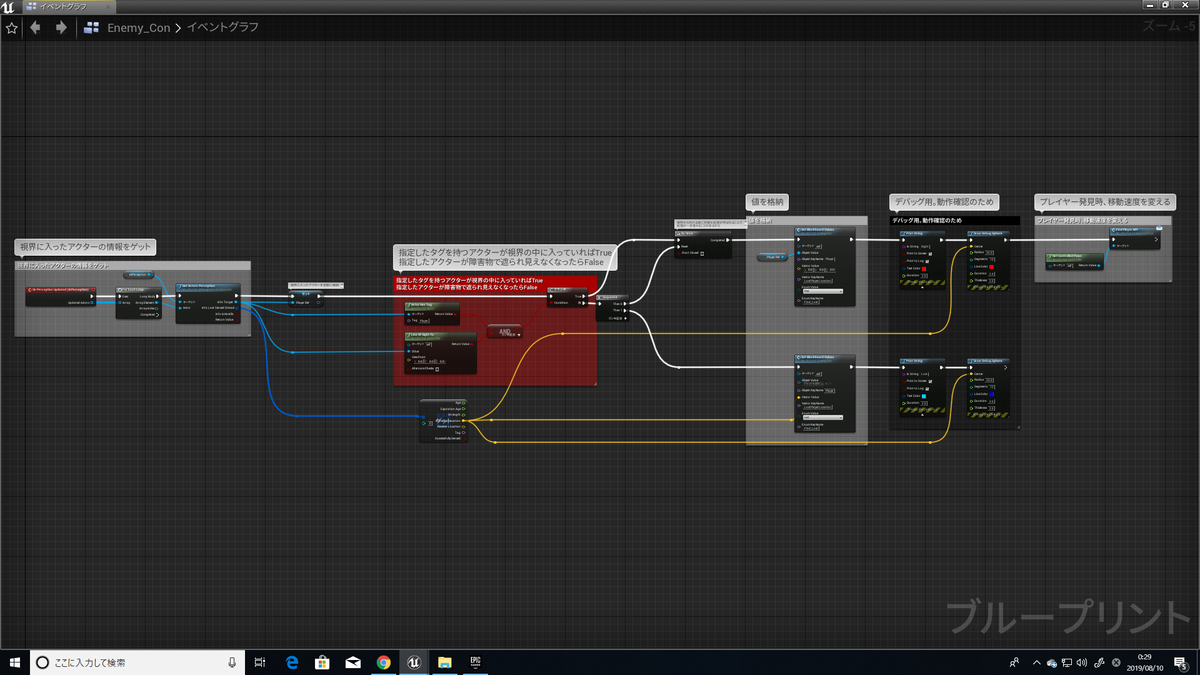Select the Player Ref variable in 値を格納 comment
1200x675 pixels.
pos(771,257)
